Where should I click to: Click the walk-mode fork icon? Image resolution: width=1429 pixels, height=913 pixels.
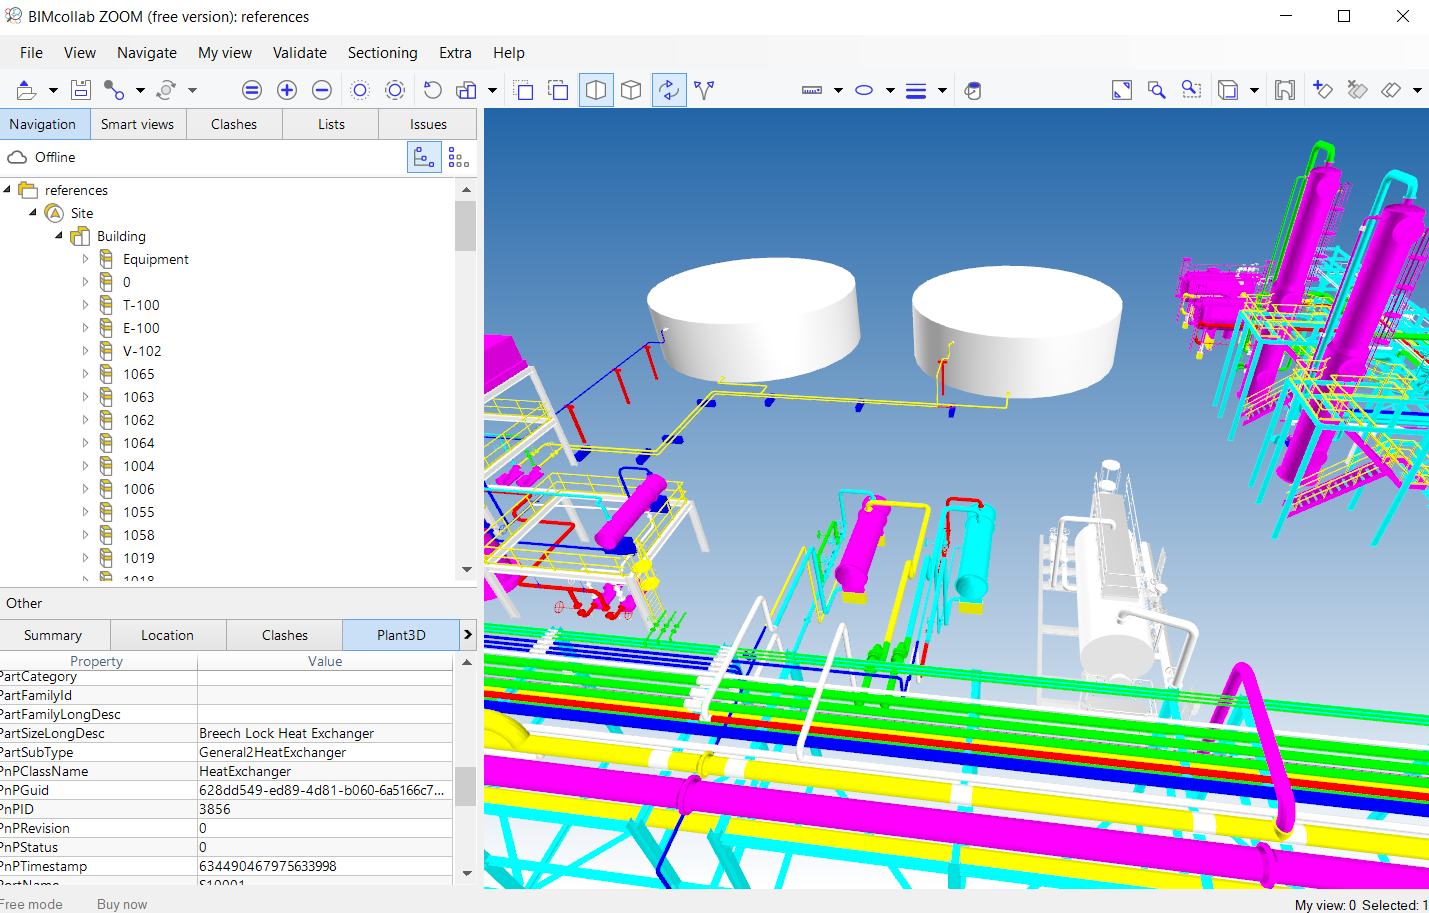pos(704,90)
